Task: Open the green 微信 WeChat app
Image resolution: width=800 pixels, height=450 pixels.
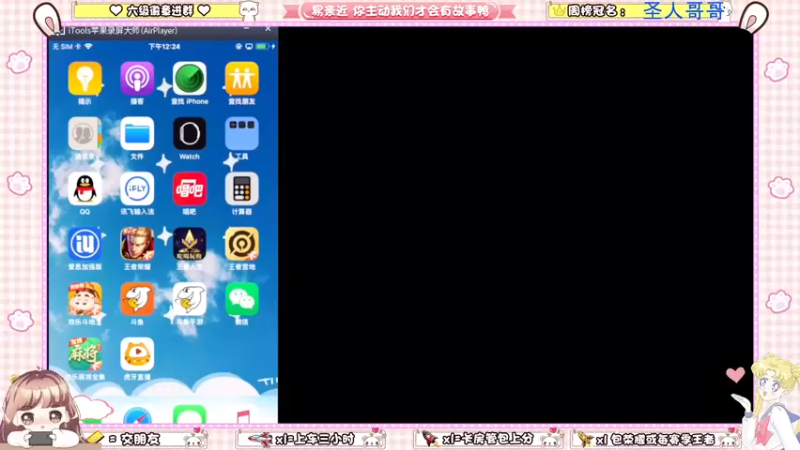Action: [242, 299]
